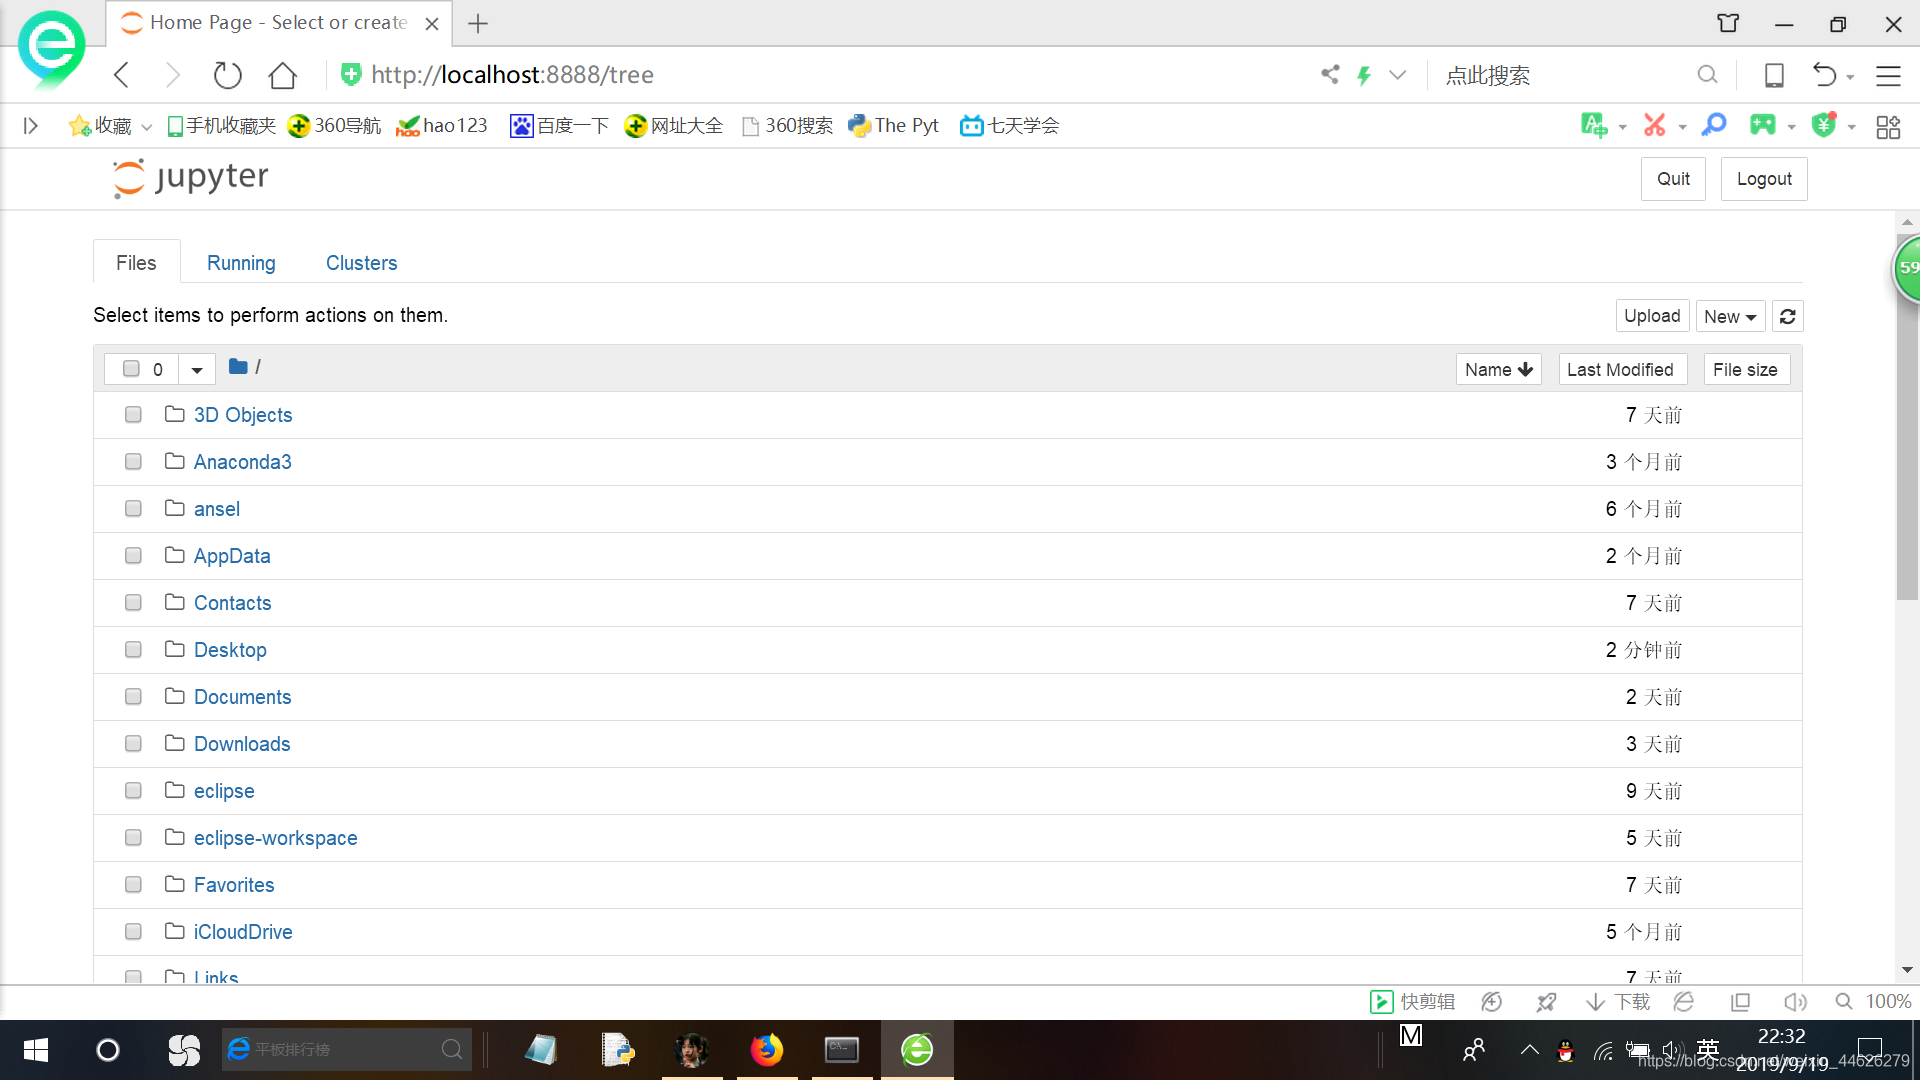Expand the gamepad extension dropdown arrow
Viewport: 1920px width, 1080px height.
click(1791, 127)
